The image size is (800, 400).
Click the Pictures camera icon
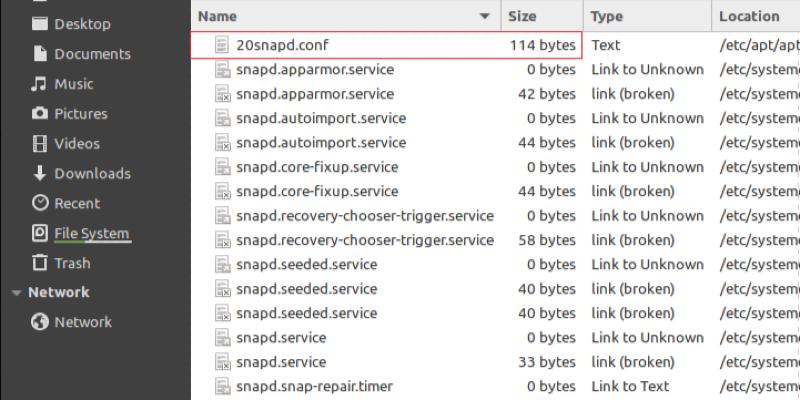[x=40, y=113]
